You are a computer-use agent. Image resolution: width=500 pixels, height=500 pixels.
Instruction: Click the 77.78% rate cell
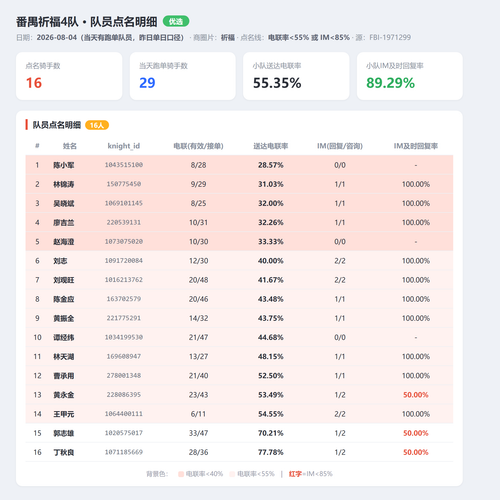coord(271,452)
